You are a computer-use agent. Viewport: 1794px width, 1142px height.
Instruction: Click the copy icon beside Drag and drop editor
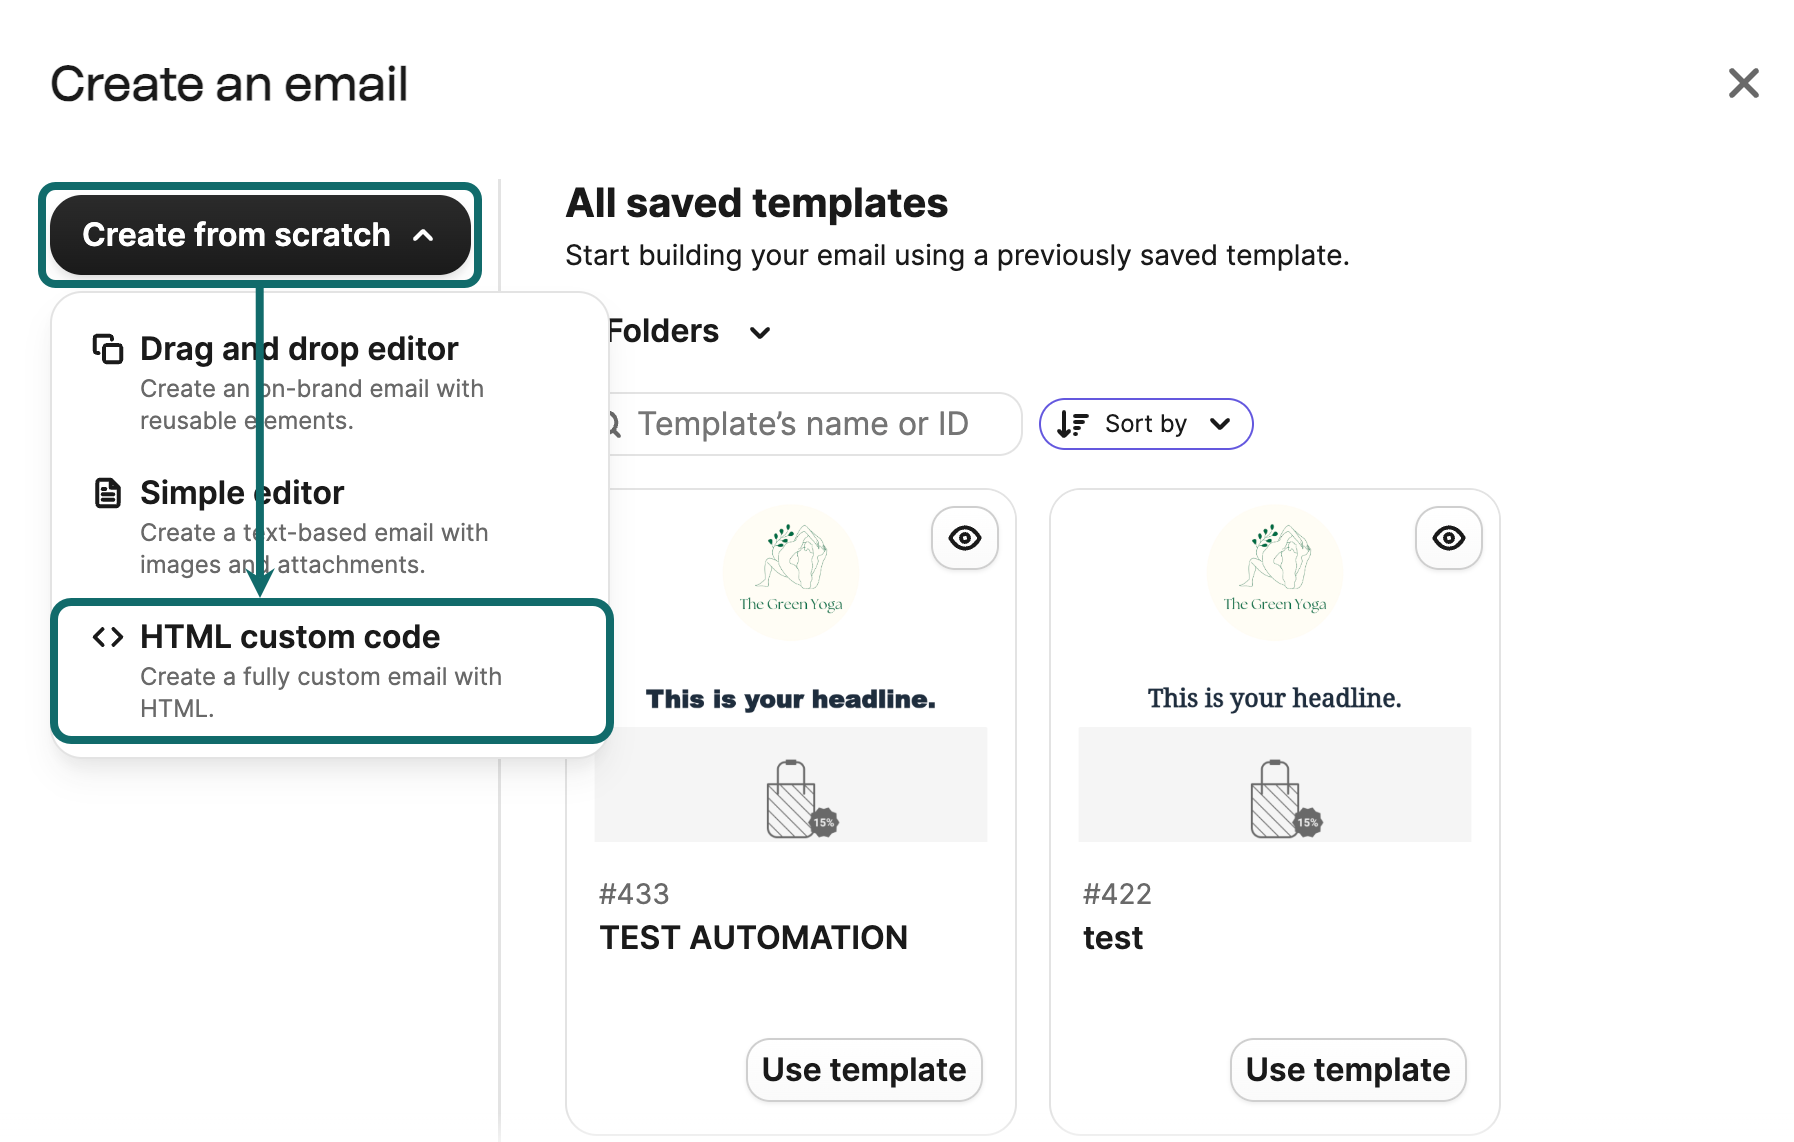[x=106, y=348]
